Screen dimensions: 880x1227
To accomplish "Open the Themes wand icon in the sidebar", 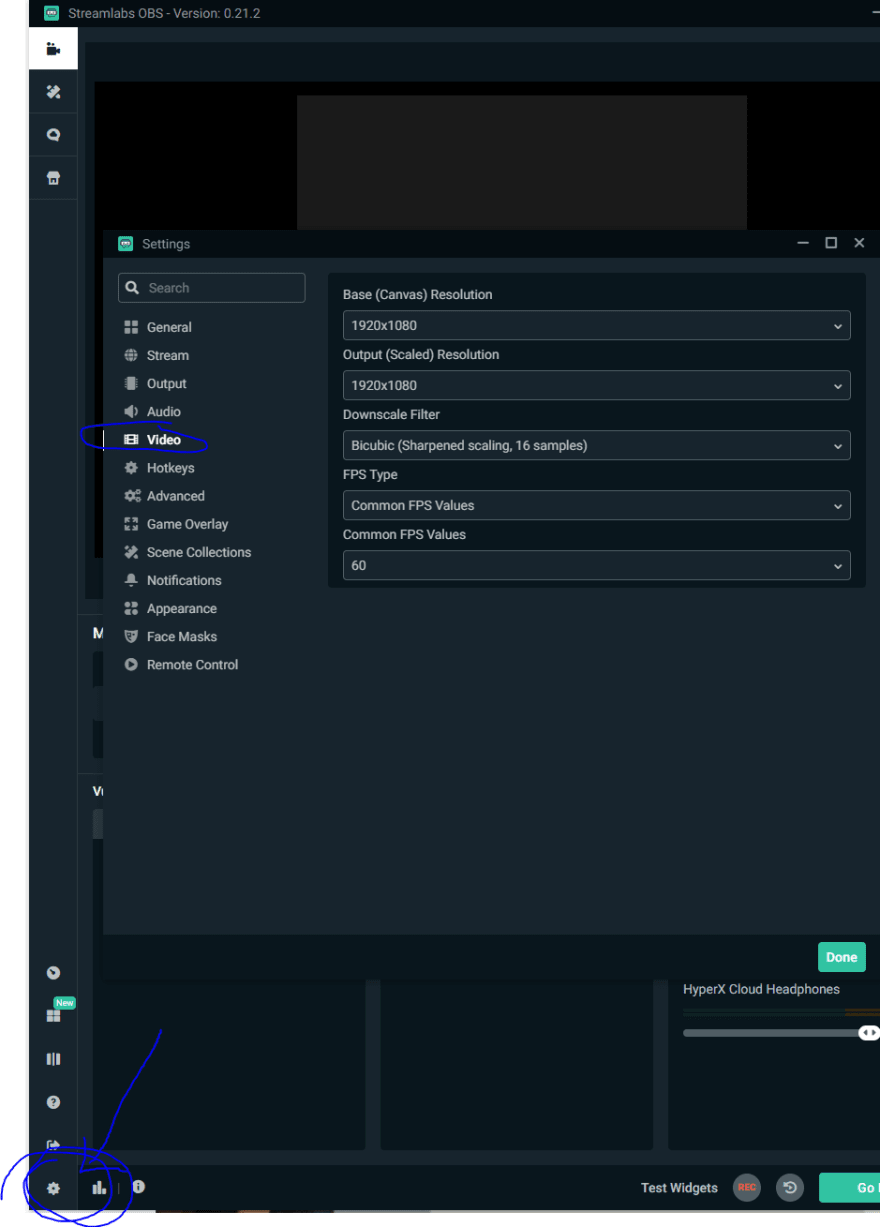I will coord(53,92).
